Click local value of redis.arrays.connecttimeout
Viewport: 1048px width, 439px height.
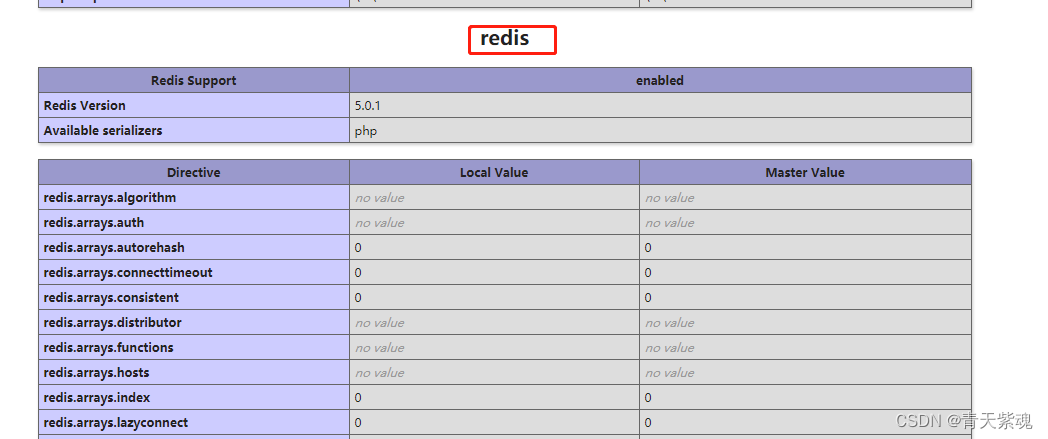click(x=358, y=273)
